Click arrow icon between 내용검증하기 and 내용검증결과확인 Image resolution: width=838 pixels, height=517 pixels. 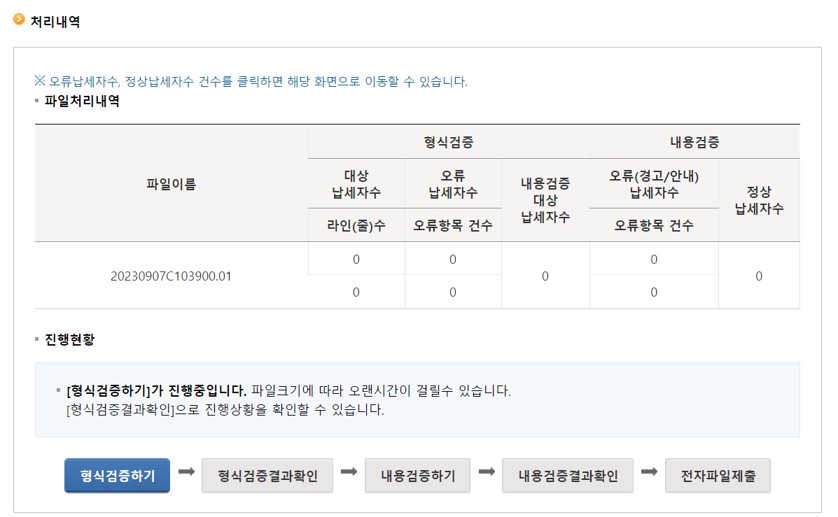[487, 472]
